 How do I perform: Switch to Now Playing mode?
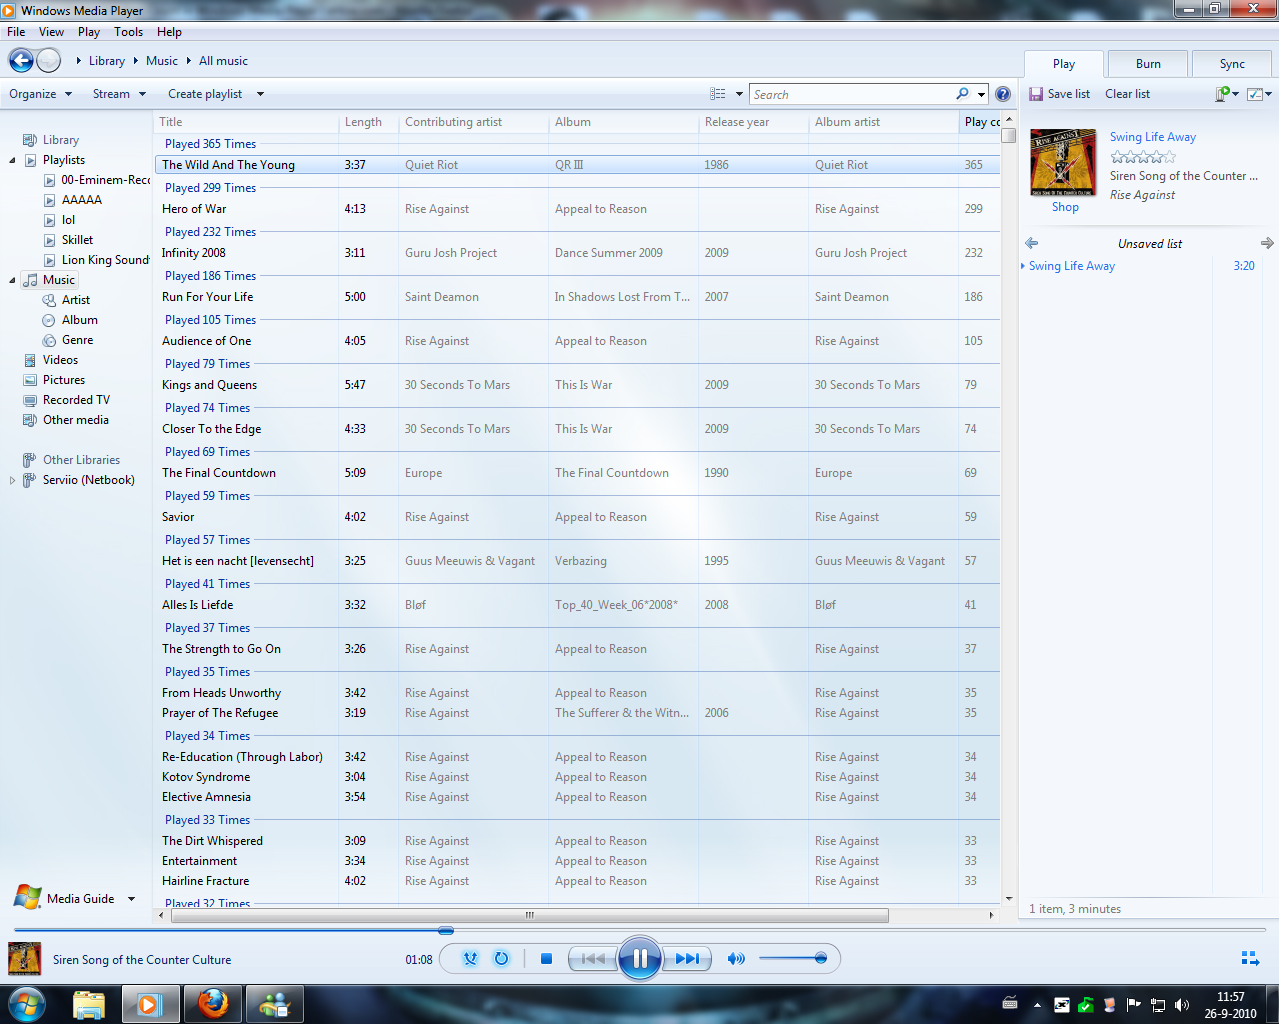tap(1250, 959)
